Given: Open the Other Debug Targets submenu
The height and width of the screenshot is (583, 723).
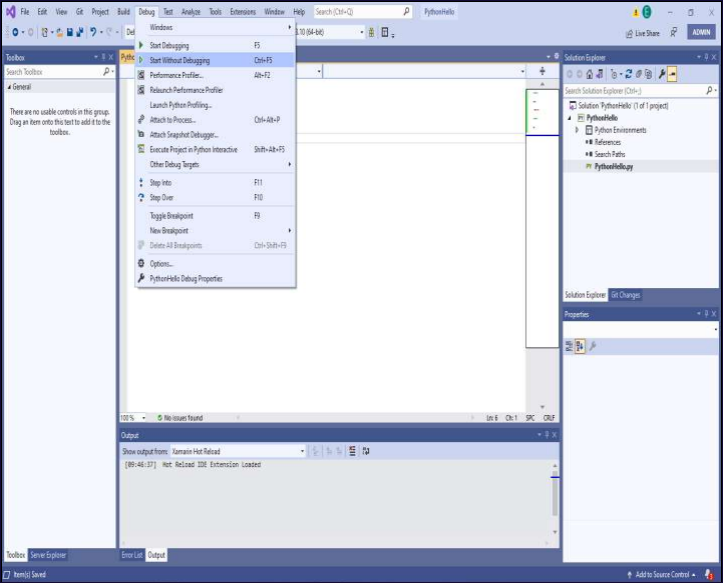Looking at the screenshot, I should click(215, 164).
